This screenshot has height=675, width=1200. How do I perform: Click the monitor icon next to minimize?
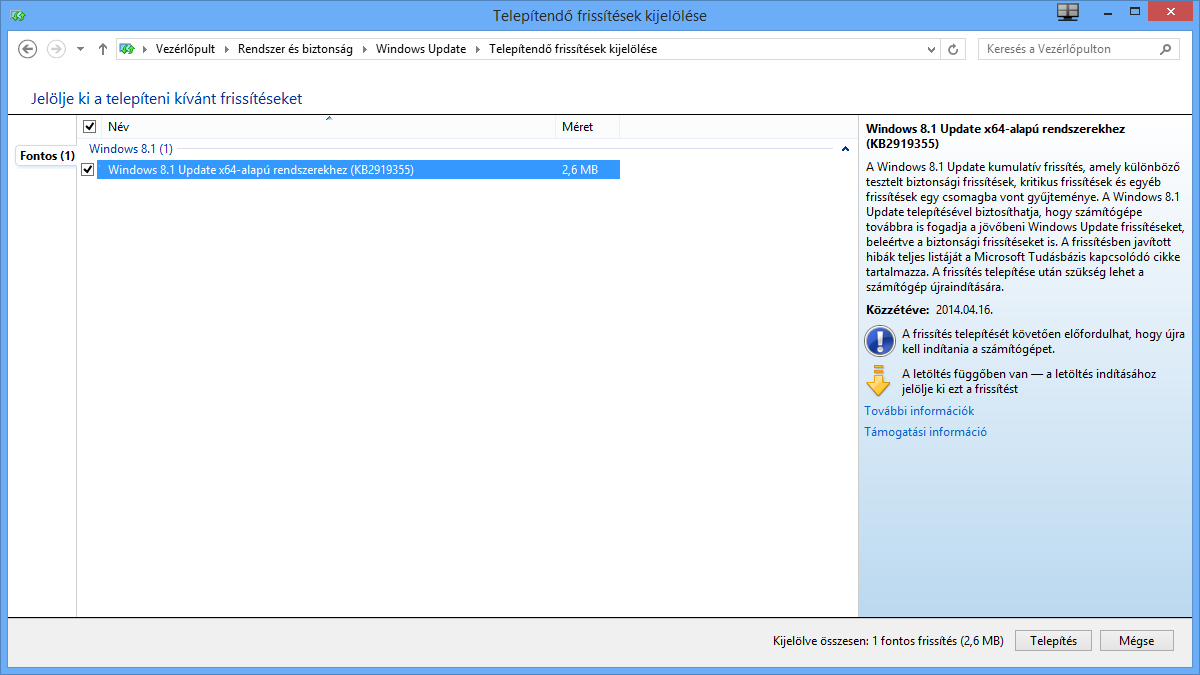(1069, 12)
